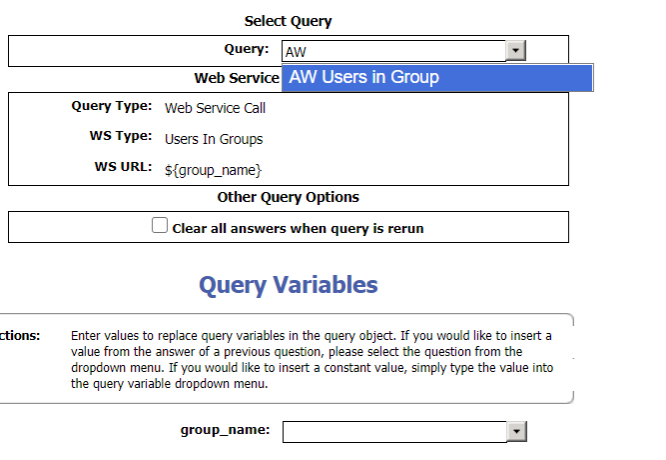
Task: Click the instructions paragraph text
Action: [x=310, y=360]
